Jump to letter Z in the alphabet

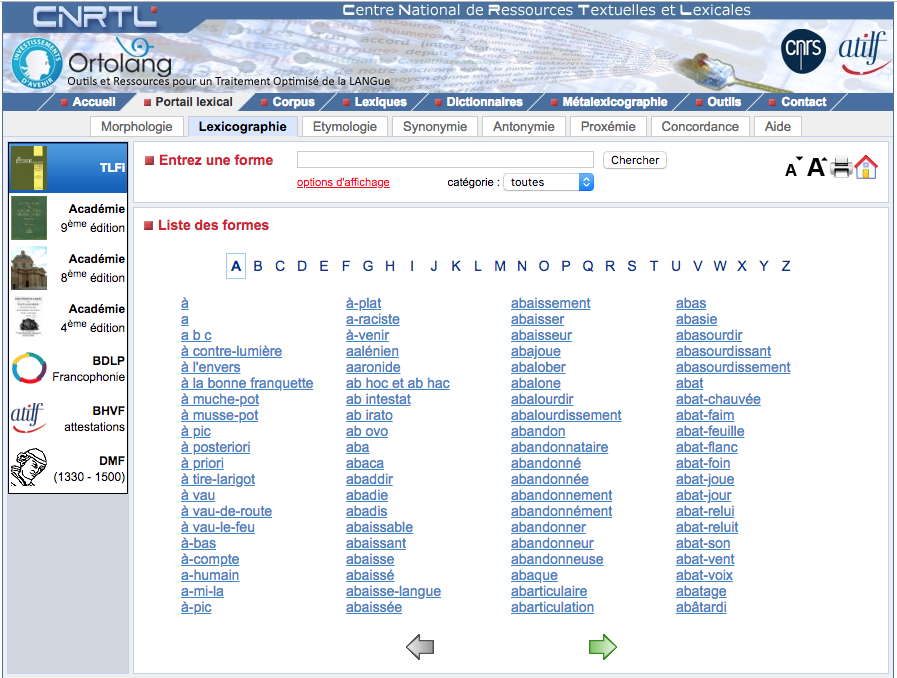(786, 266)
